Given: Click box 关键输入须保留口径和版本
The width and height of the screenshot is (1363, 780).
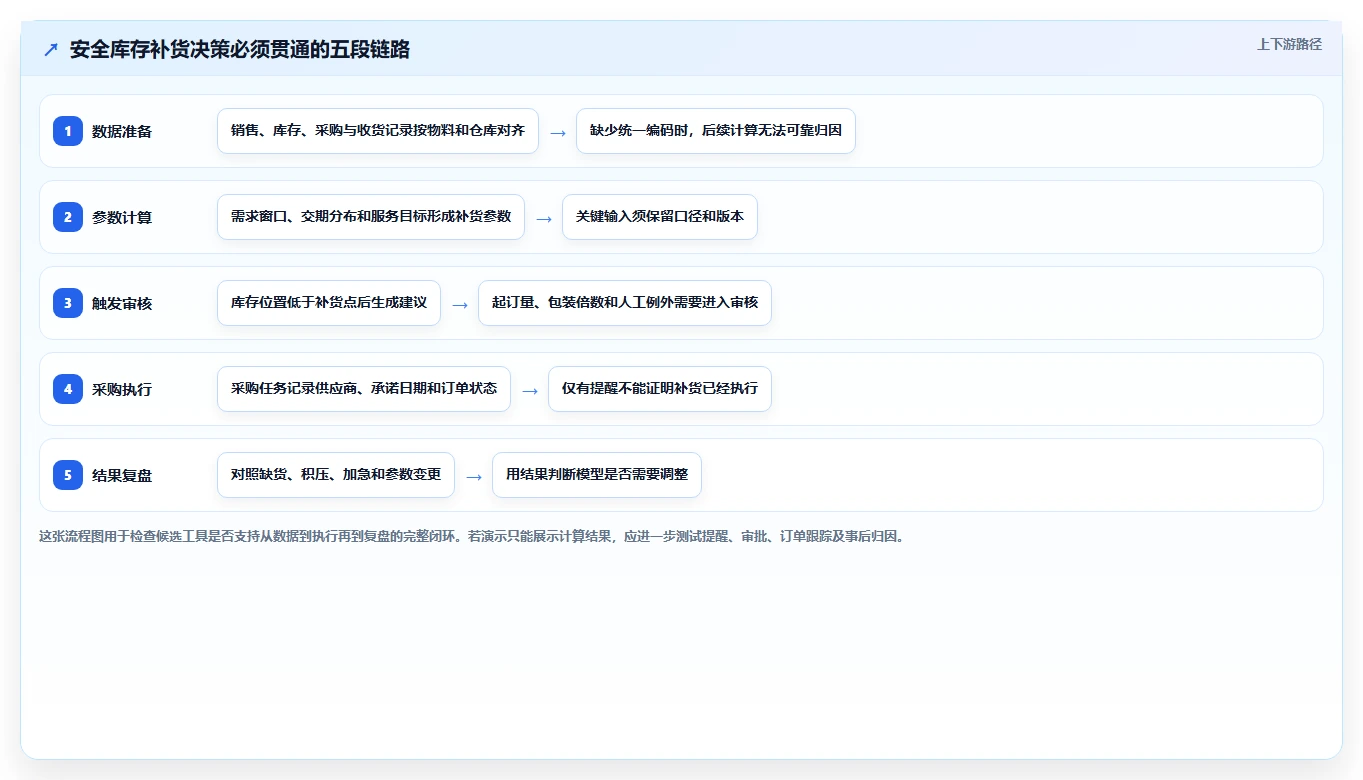Looking at the screenshot, I should coord(660,217).
